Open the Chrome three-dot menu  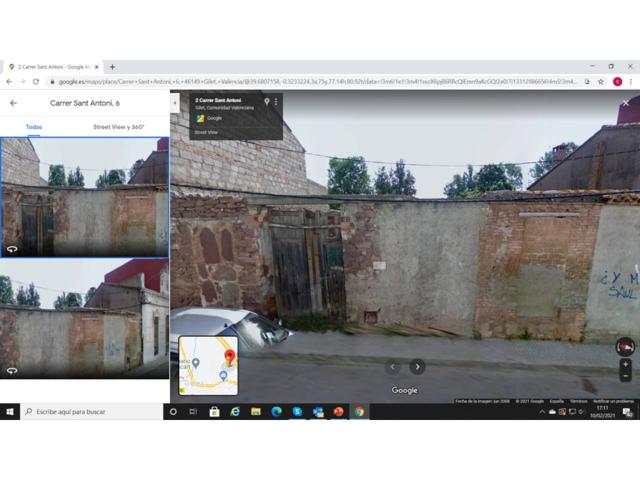(631, 82)
